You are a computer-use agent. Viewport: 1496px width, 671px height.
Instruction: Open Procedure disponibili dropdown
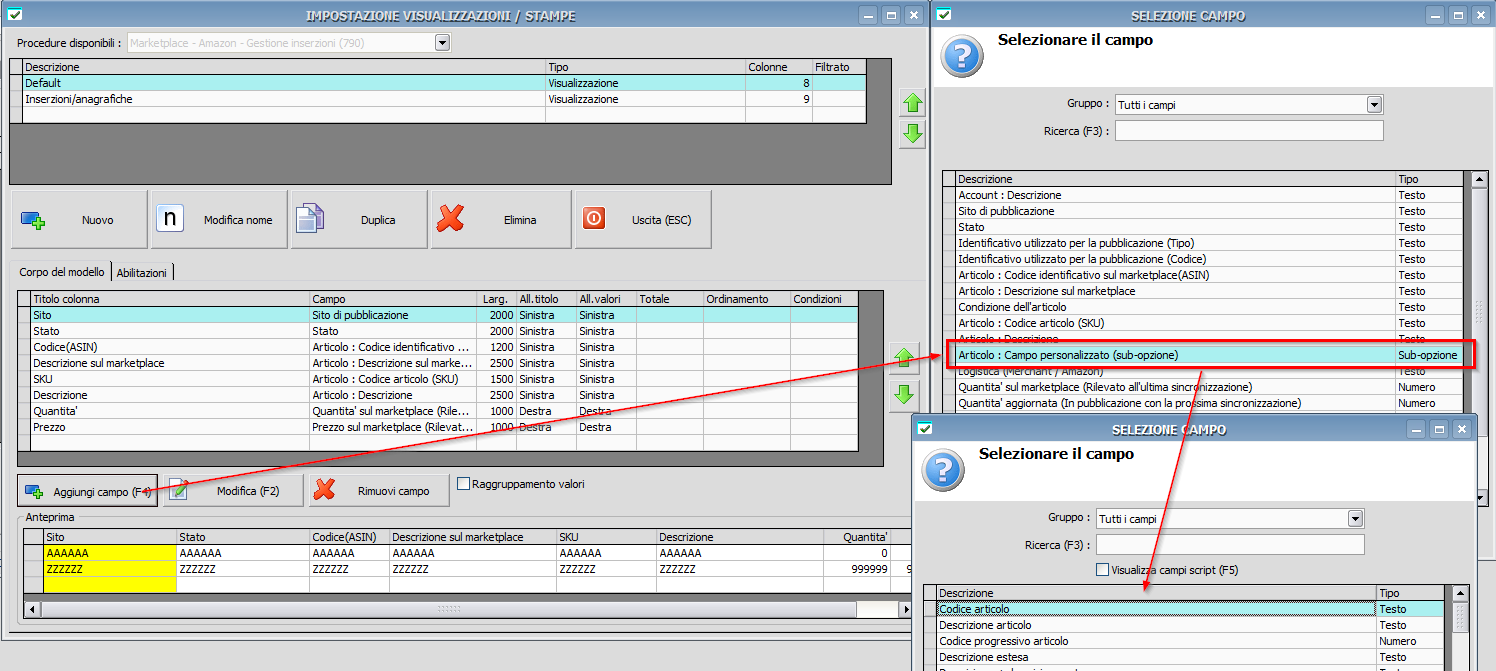pos(442,43)
